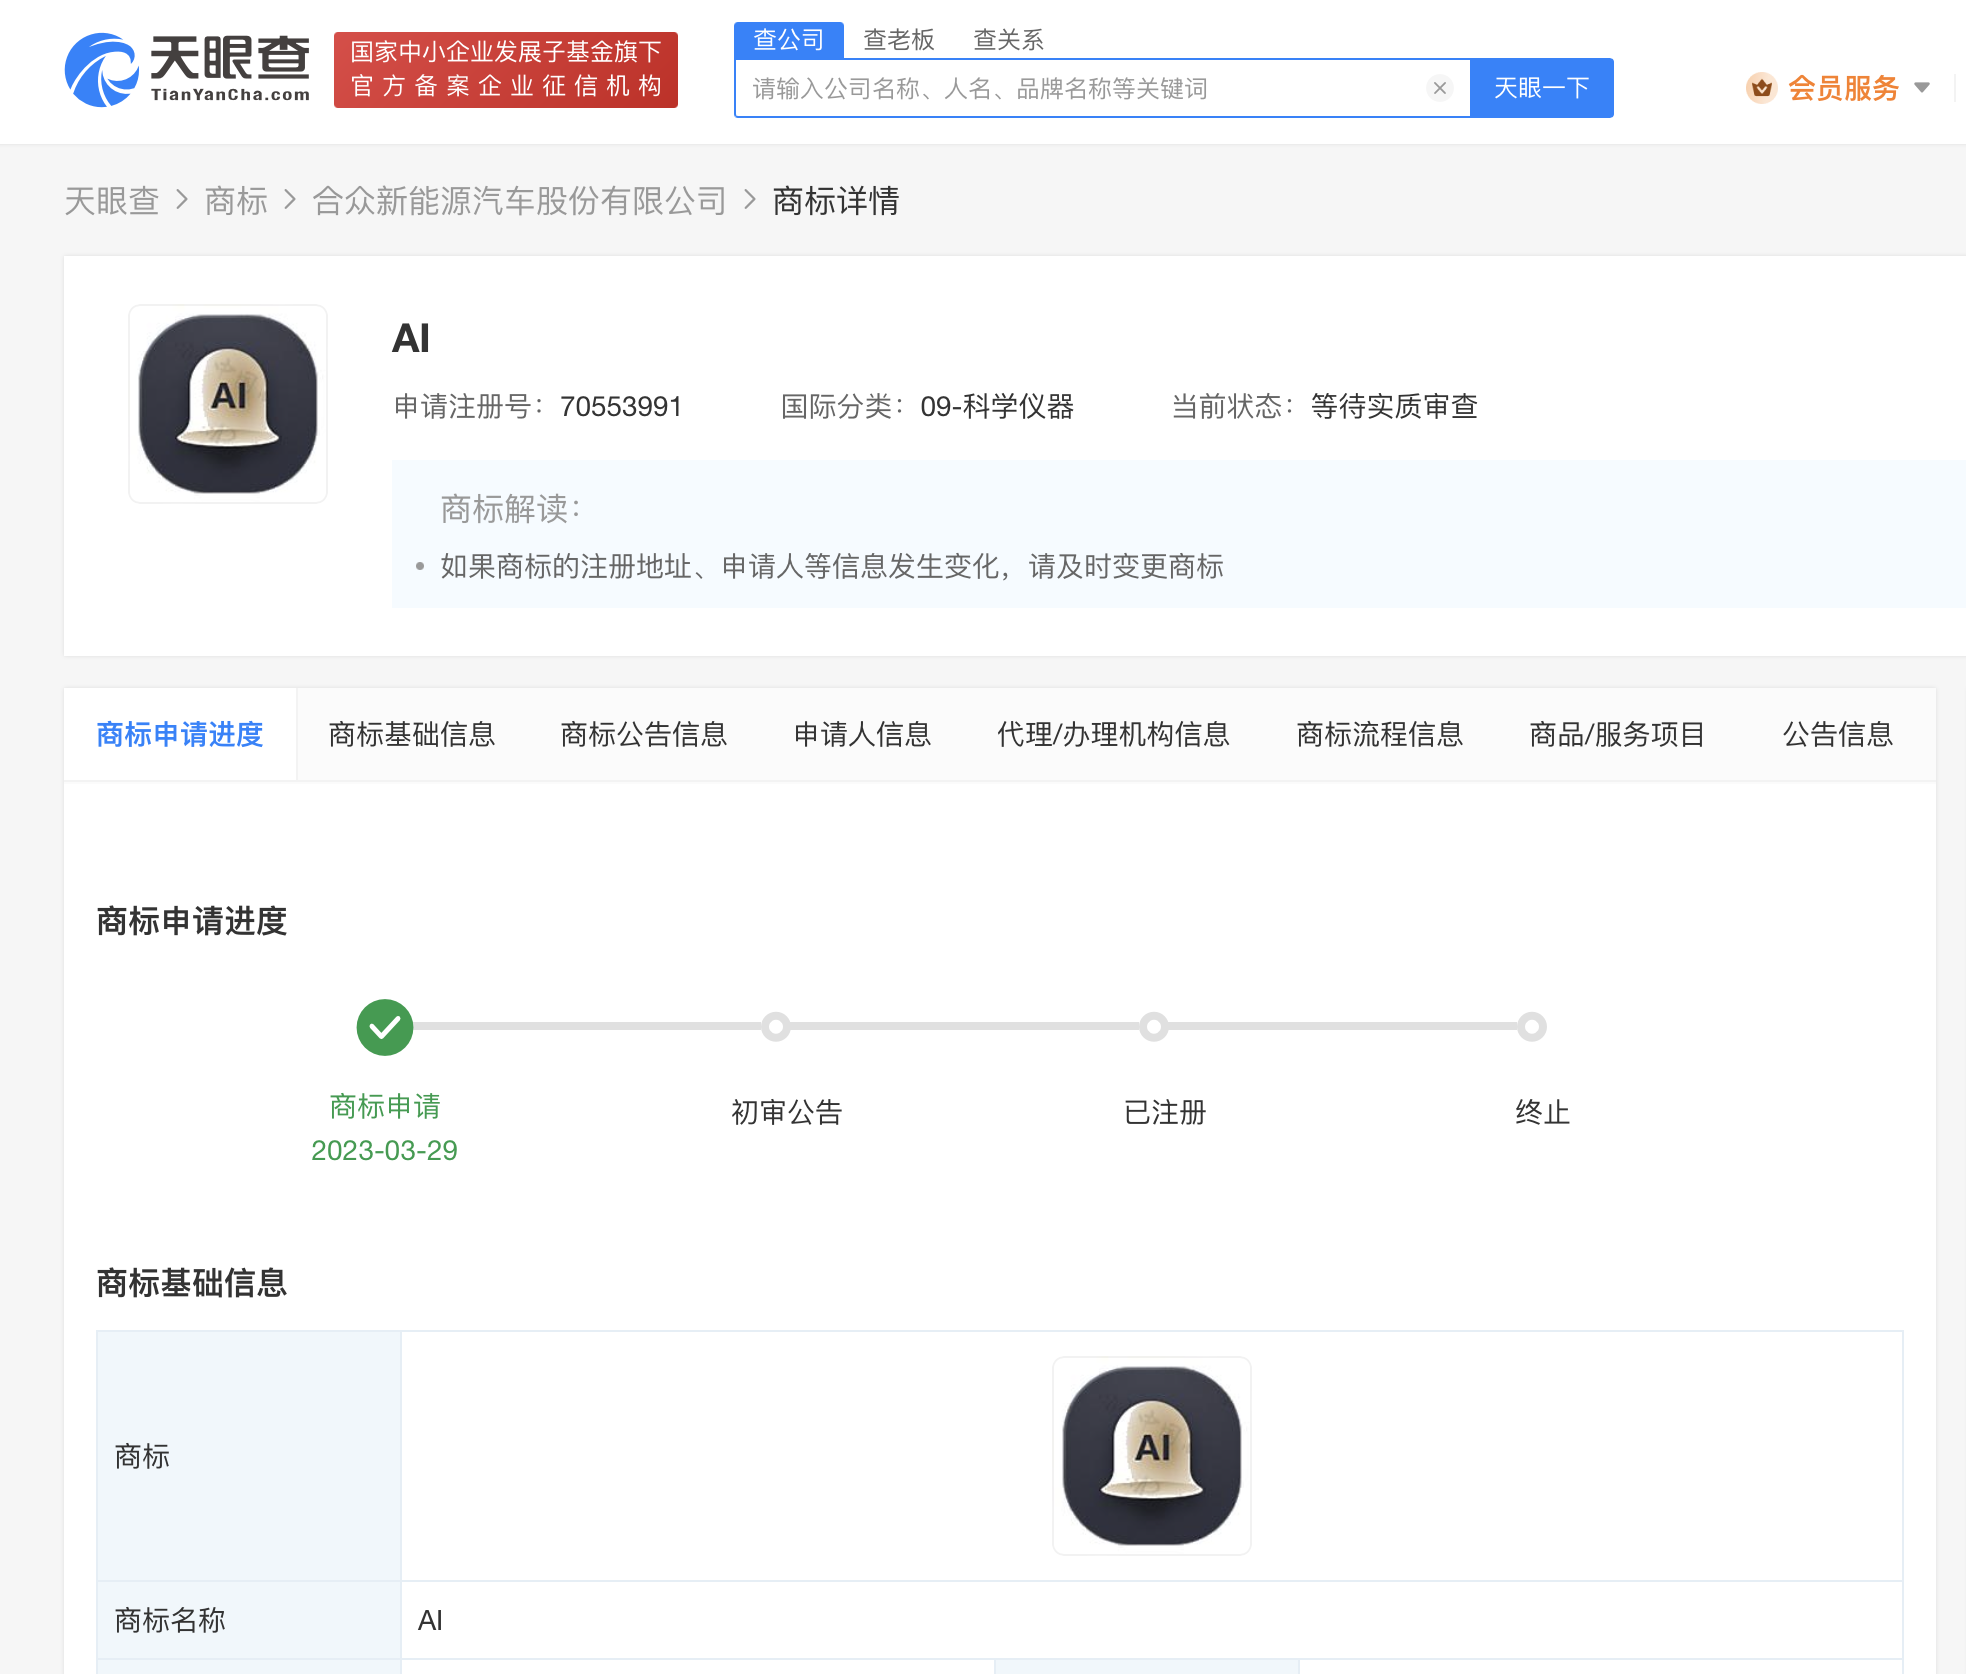The height and width of the screenshot is (1674, 1966).
Task: Click the red 官方备案企业征信机构 banner
Action: point(506,69)
